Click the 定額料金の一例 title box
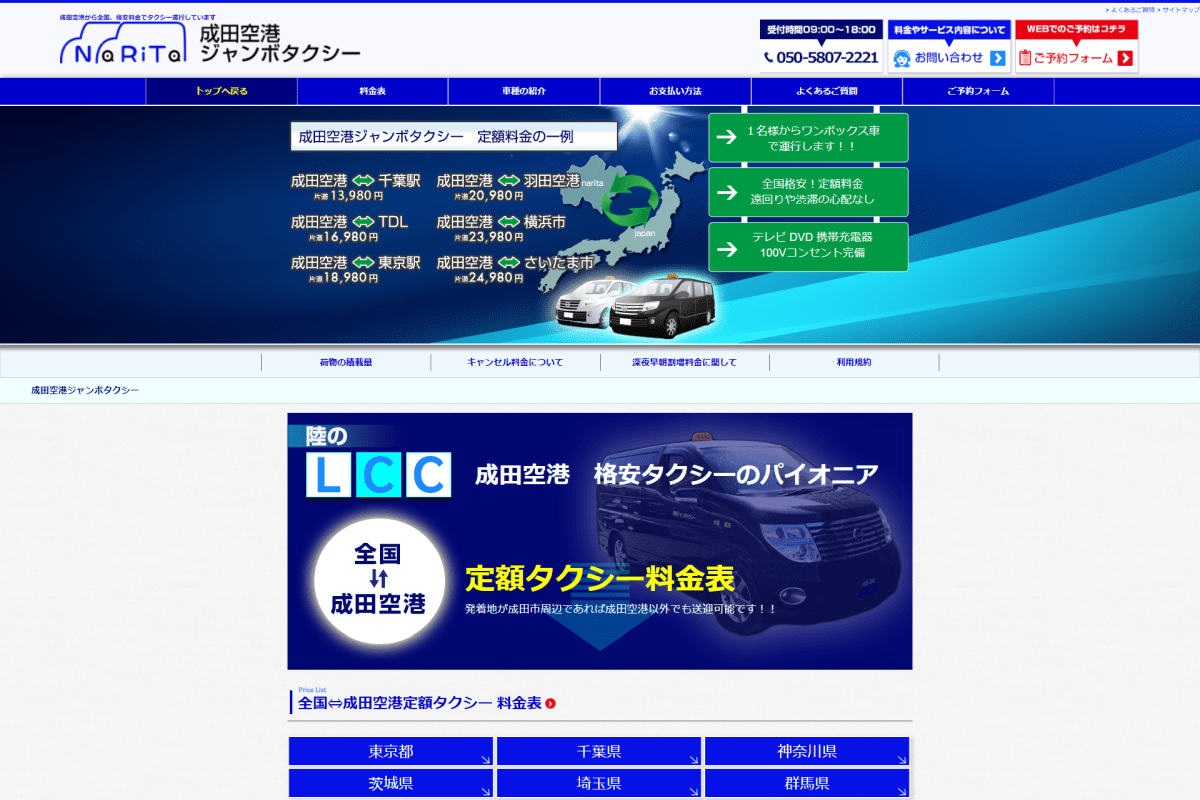Viewport: 1200px width, 800px height. [454, 137]
